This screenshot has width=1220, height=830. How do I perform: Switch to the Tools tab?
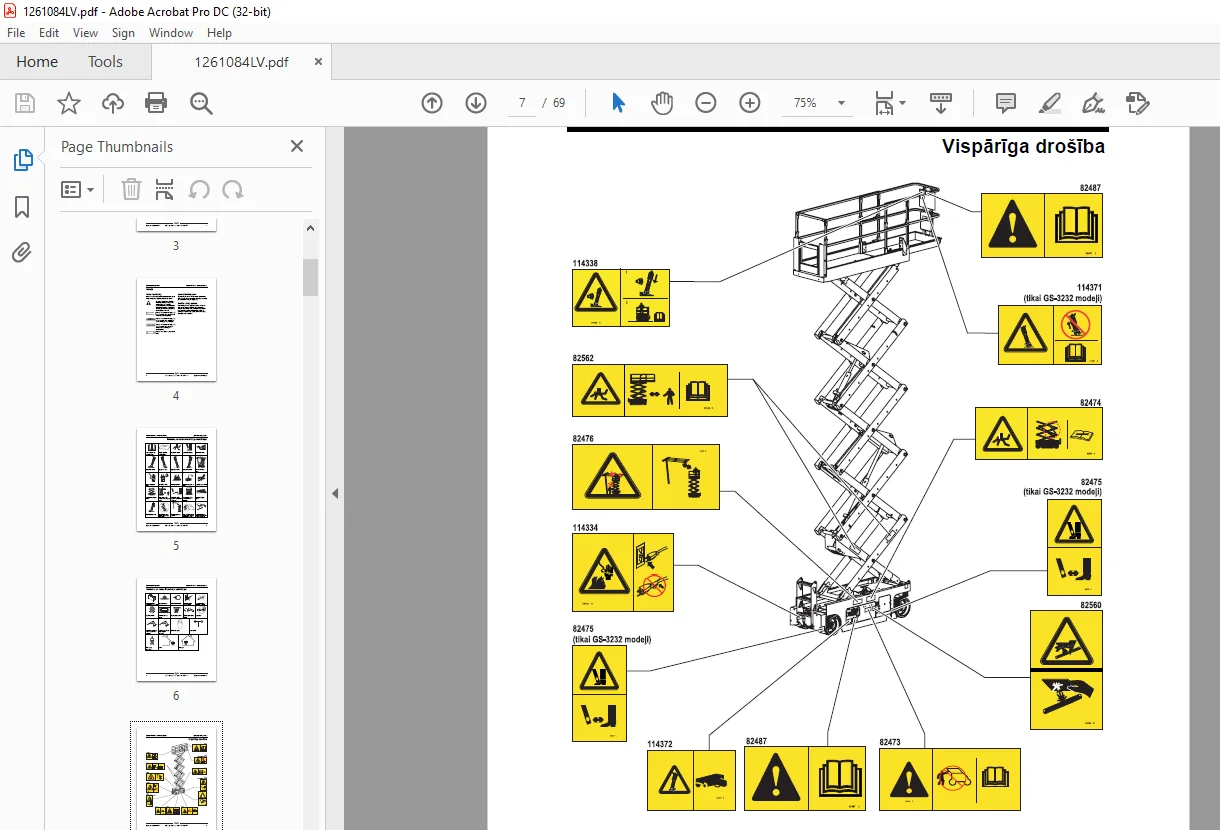coord(105,62)
